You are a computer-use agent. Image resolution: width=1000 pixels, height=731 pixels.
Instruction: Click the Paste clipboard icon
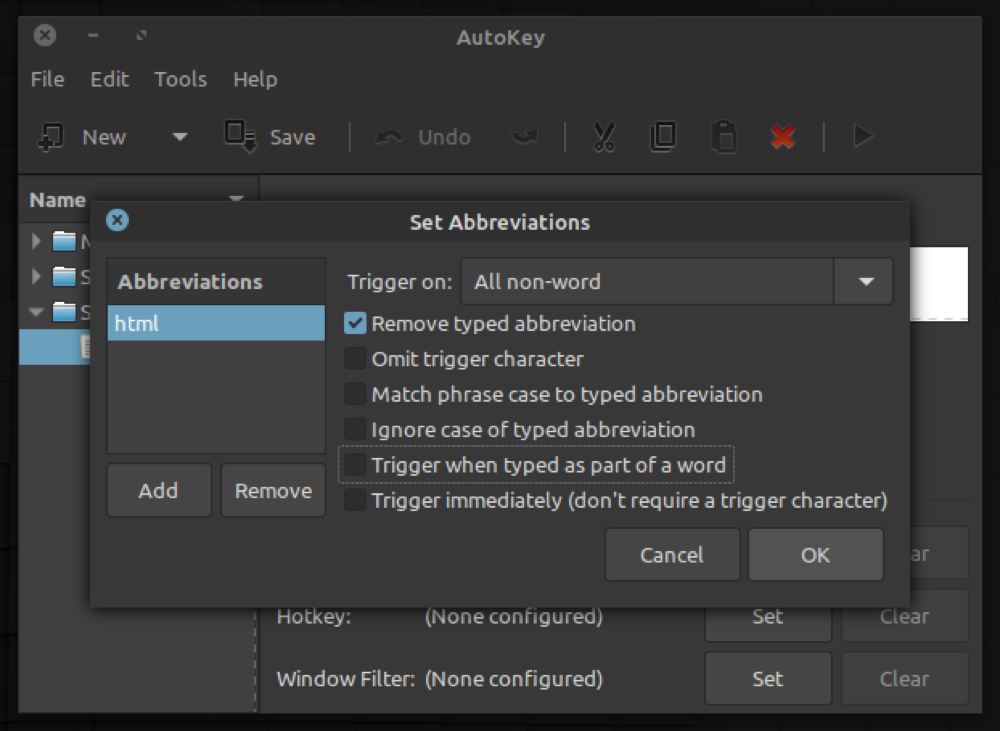pyautogui.click(x=724, y=137)
